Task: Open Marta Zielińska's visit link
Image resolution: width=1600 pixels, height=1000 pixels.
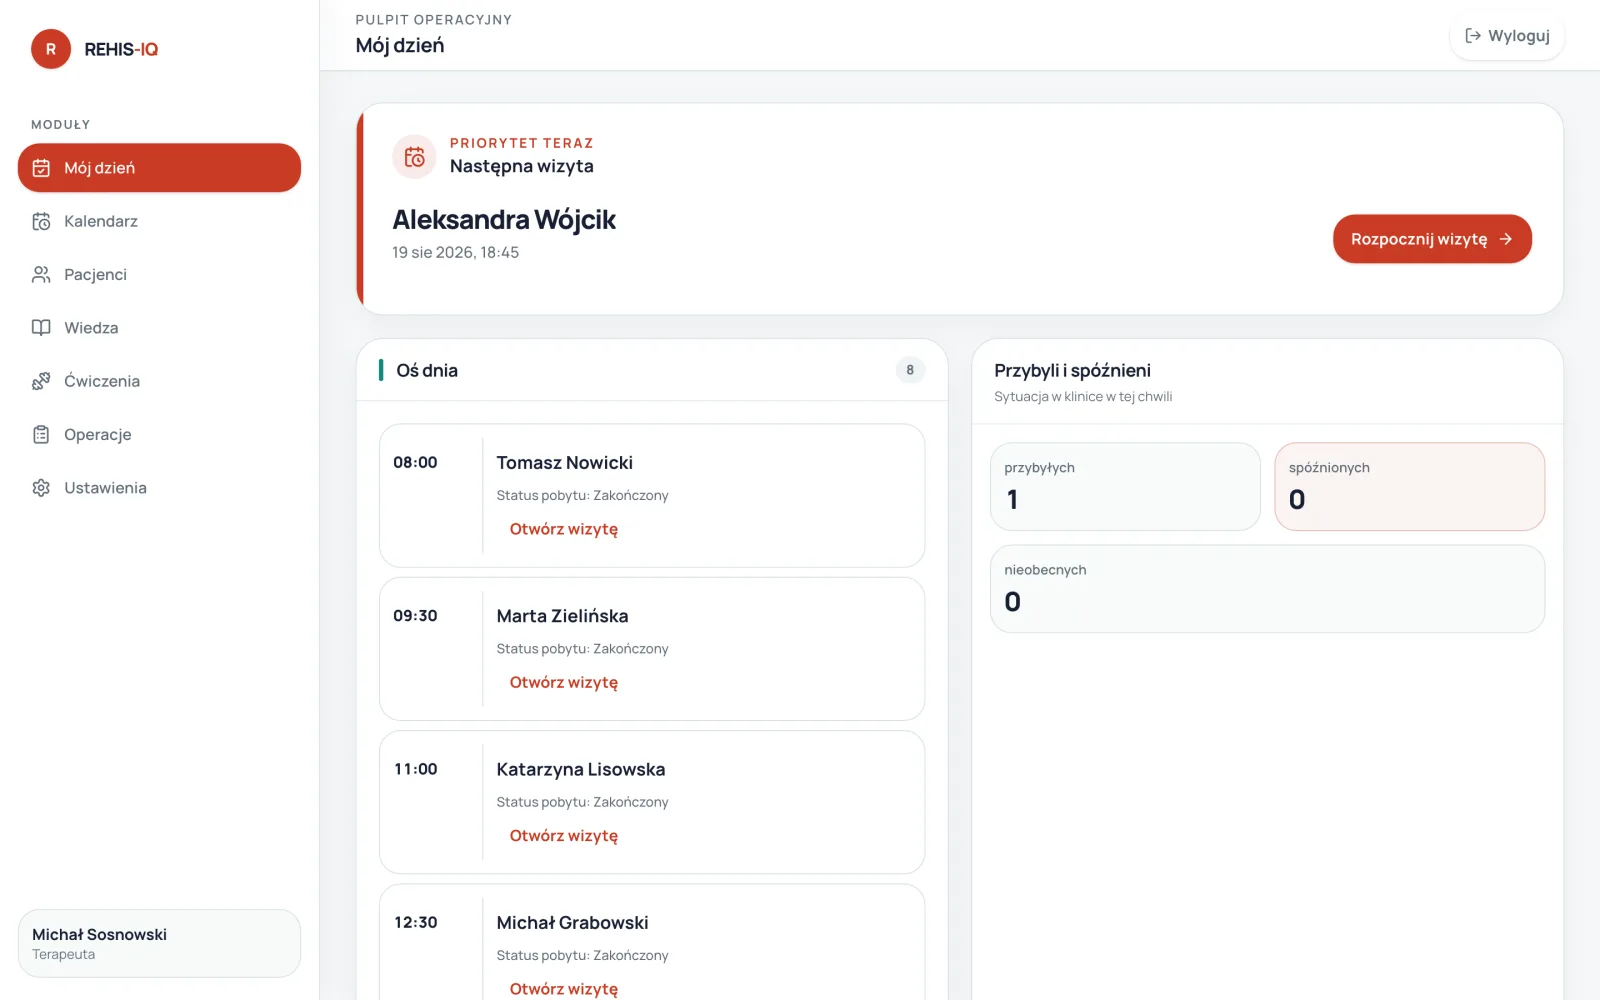Action: [x=564, y=682]
